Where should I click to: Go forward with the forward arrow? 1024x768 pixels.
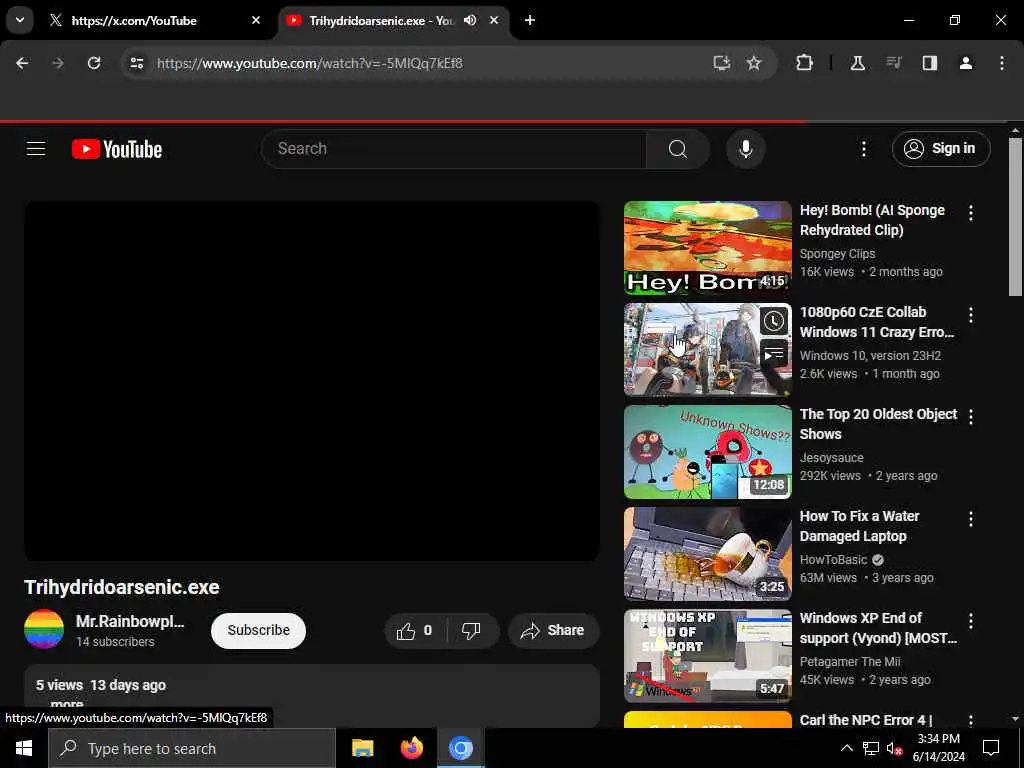point(57,63)
